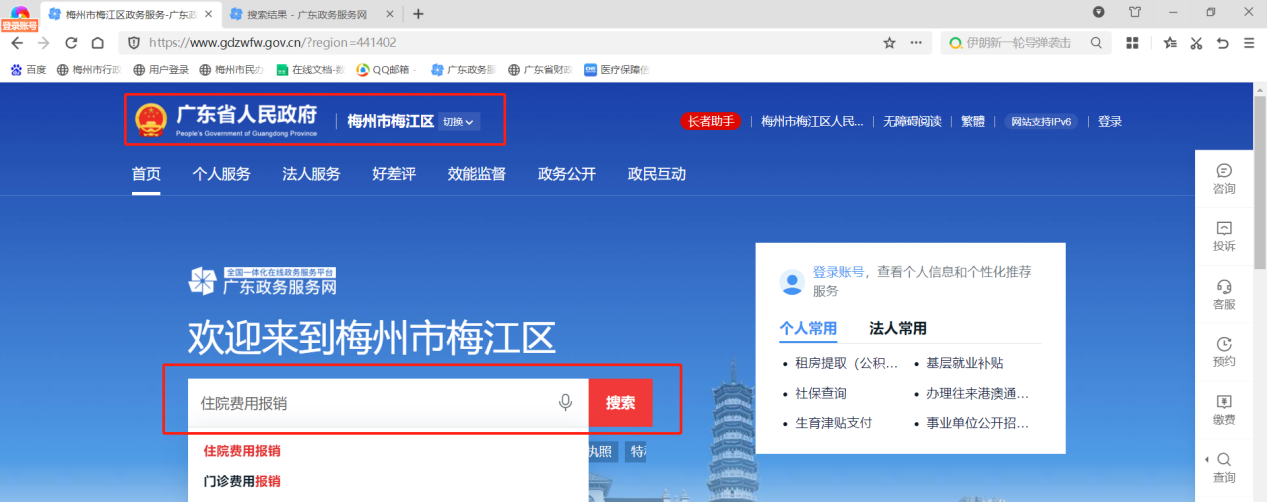This screenshot has height=502, width=1267.
Task: Open the 客服 headset sidebar icon
Action: click(x=1224, y=294)
